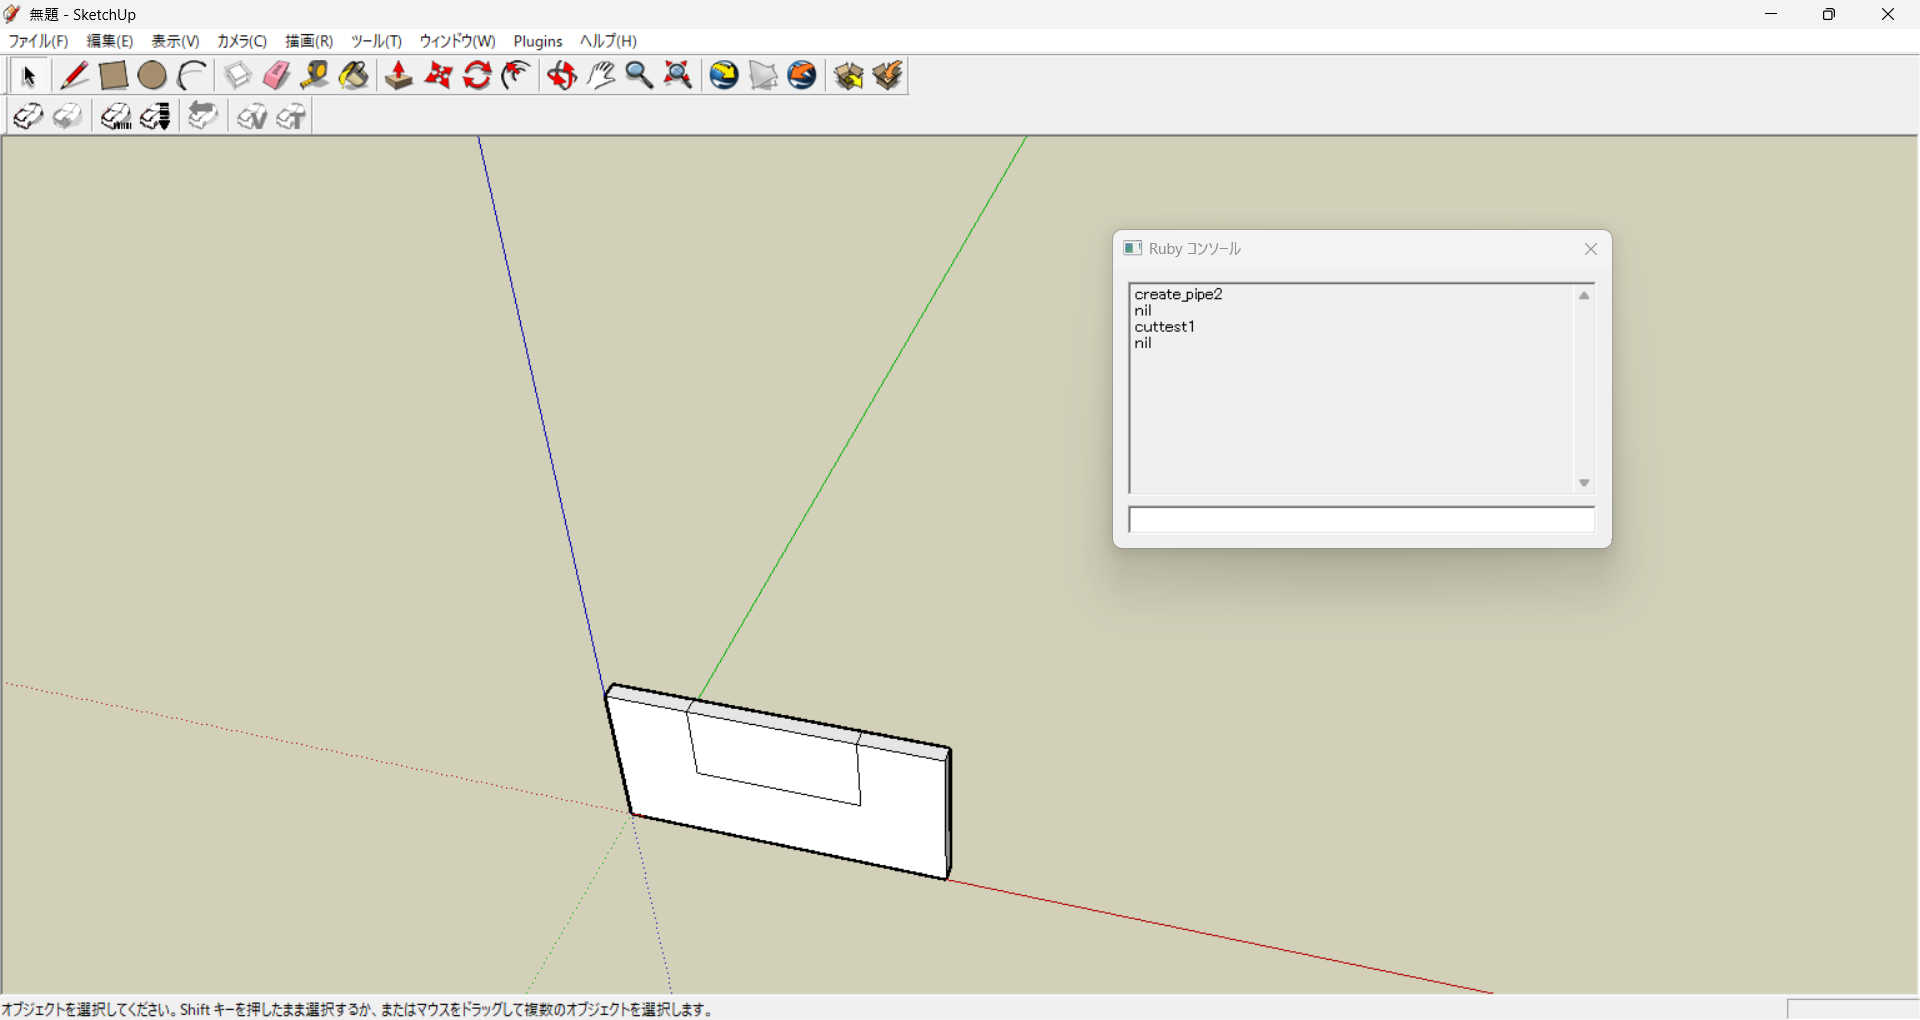Pick the Offset tool
Viewport: 1920px width, 1020px height.
[x=516, y=76]
